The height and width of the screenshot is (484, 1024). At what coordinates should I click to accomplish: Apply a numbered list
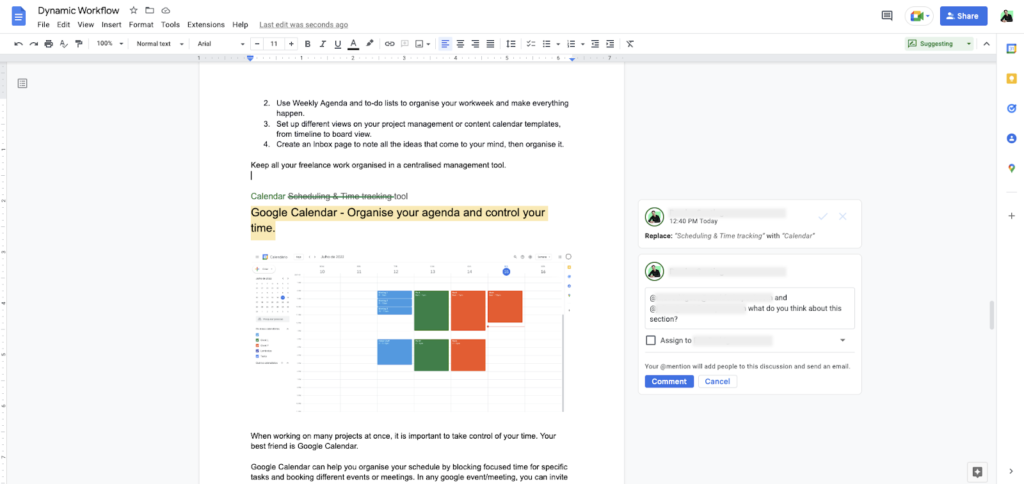(571, 44)
